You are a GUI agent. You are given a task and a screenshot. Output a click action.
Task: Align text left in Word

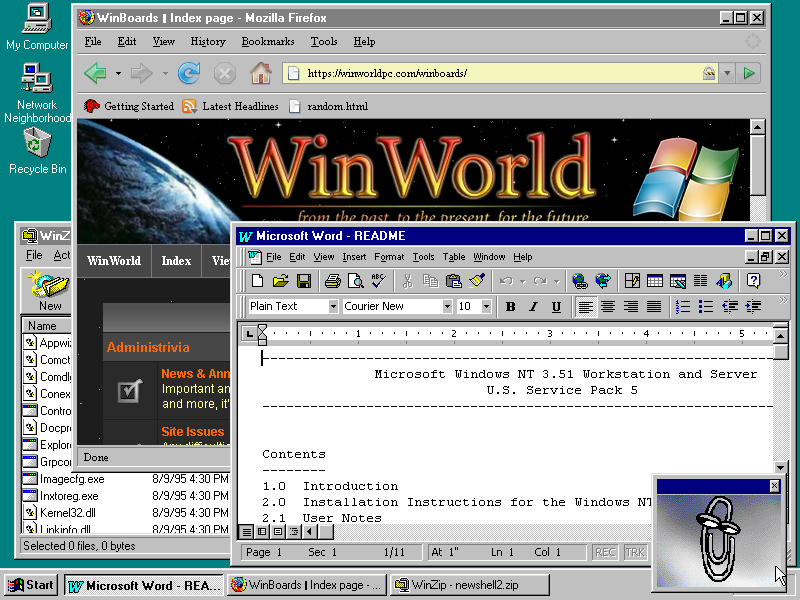585,306
